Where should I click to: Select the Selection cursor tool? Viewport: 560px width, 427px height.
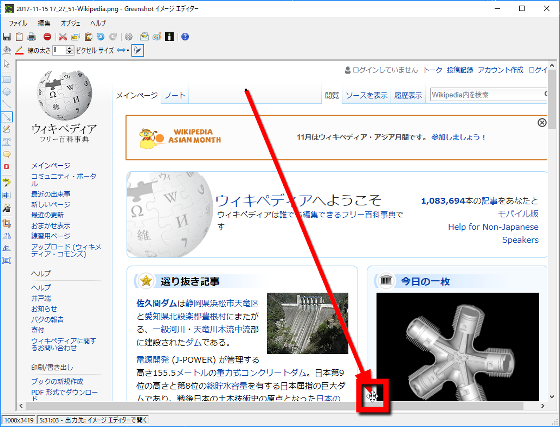7,64
